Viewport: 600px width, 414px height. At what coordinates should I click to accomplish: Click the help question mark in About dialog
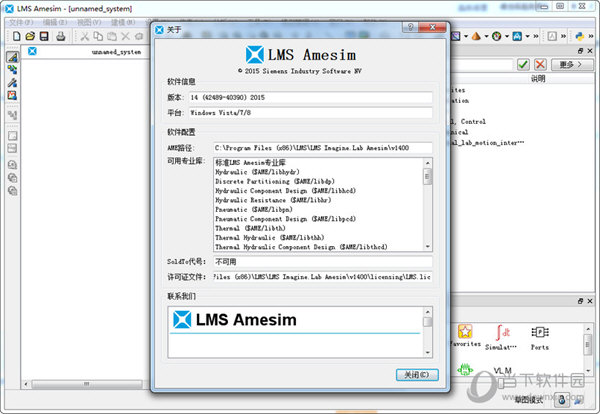click(410, 27)
